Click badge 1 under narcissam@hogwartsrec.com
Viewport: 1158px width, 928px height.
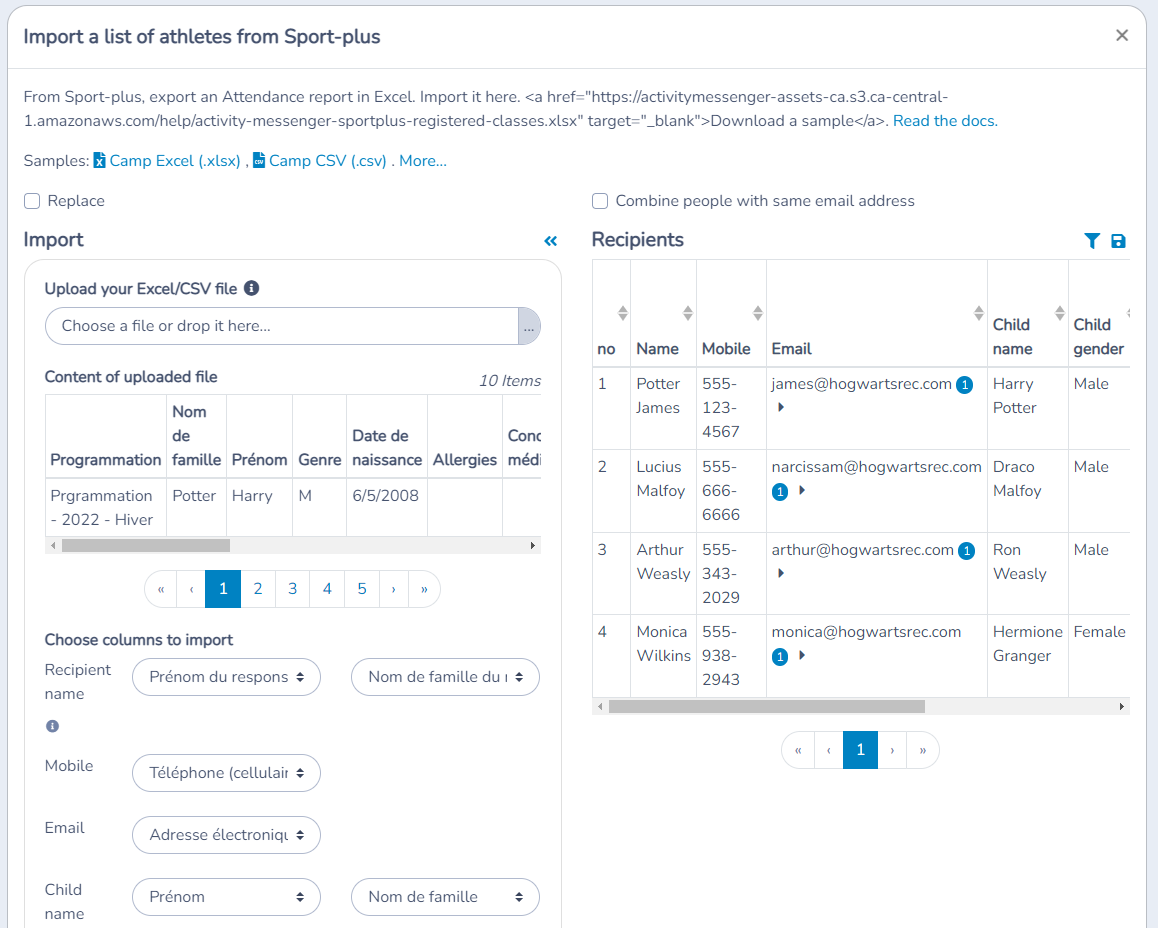(x=780, y=492)
